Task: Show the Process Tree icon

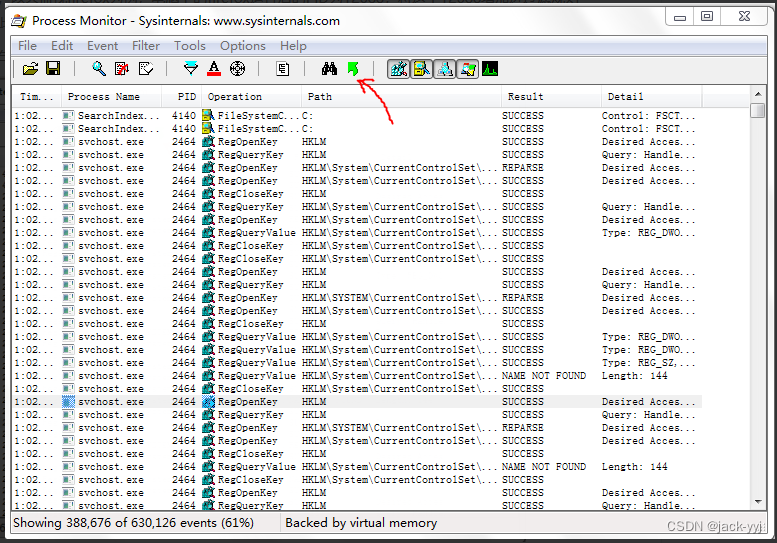Action: pos(282,69)
